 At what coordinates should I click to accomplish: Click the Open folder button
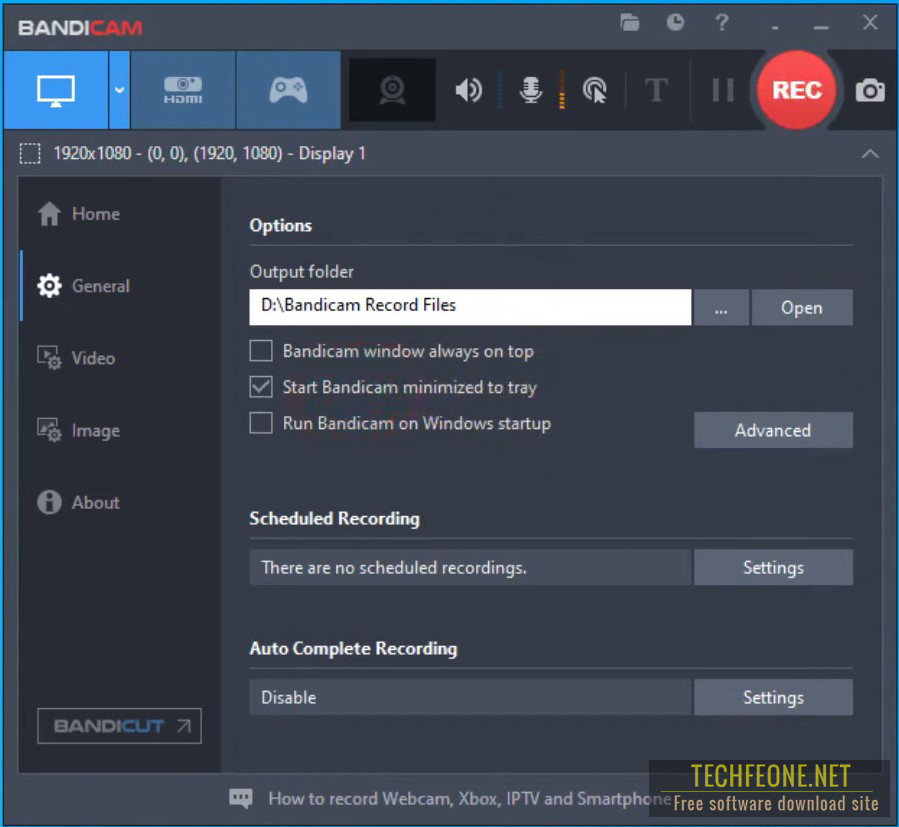pyautogui.click(x=802, y=307)
